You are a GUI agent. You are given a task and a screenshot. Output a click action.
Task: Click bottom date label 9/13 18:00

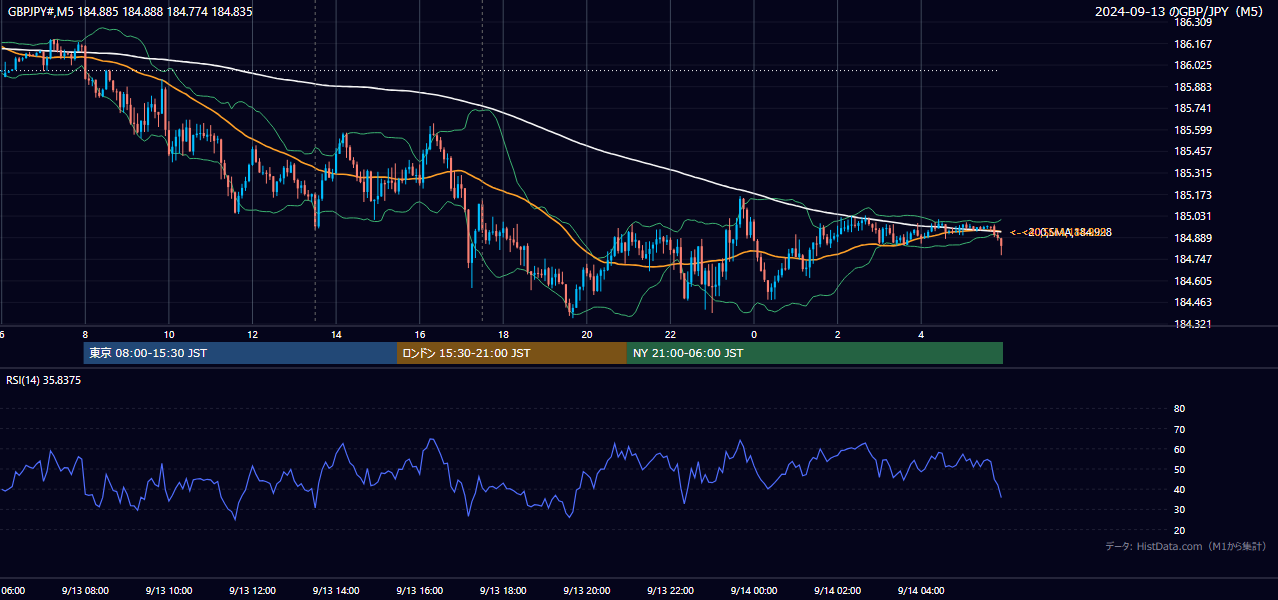coord(504,590)
